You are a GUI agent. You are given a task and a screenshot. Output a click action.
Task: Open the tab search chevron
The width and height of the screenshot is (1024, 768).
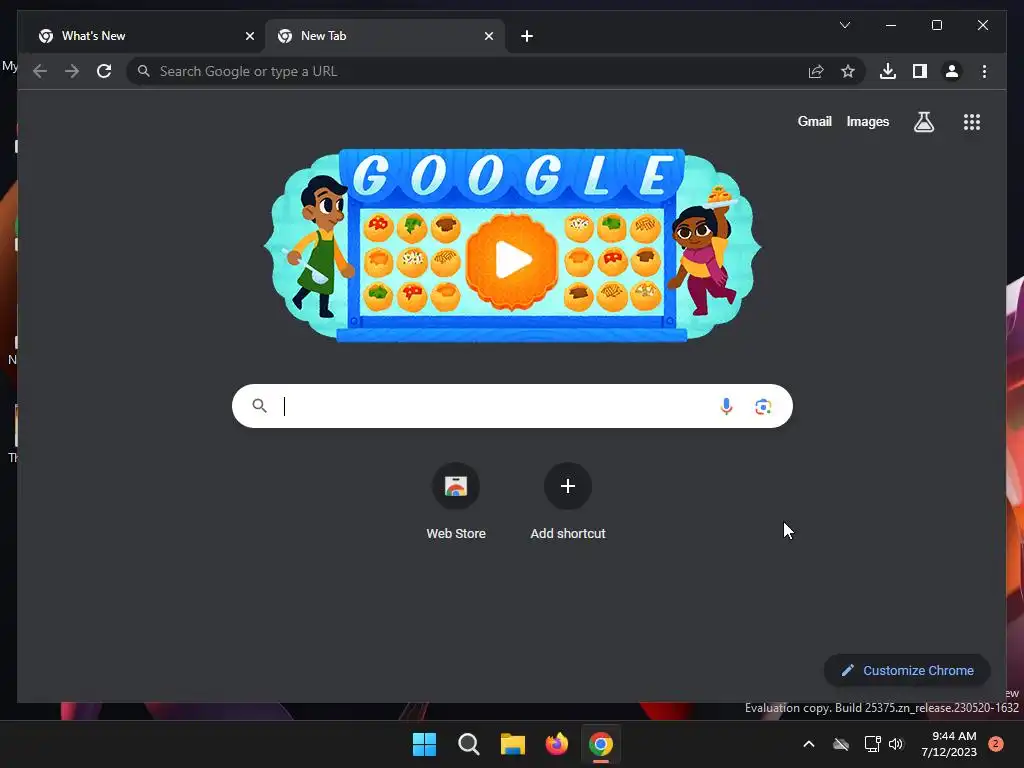tap(844, 25)
